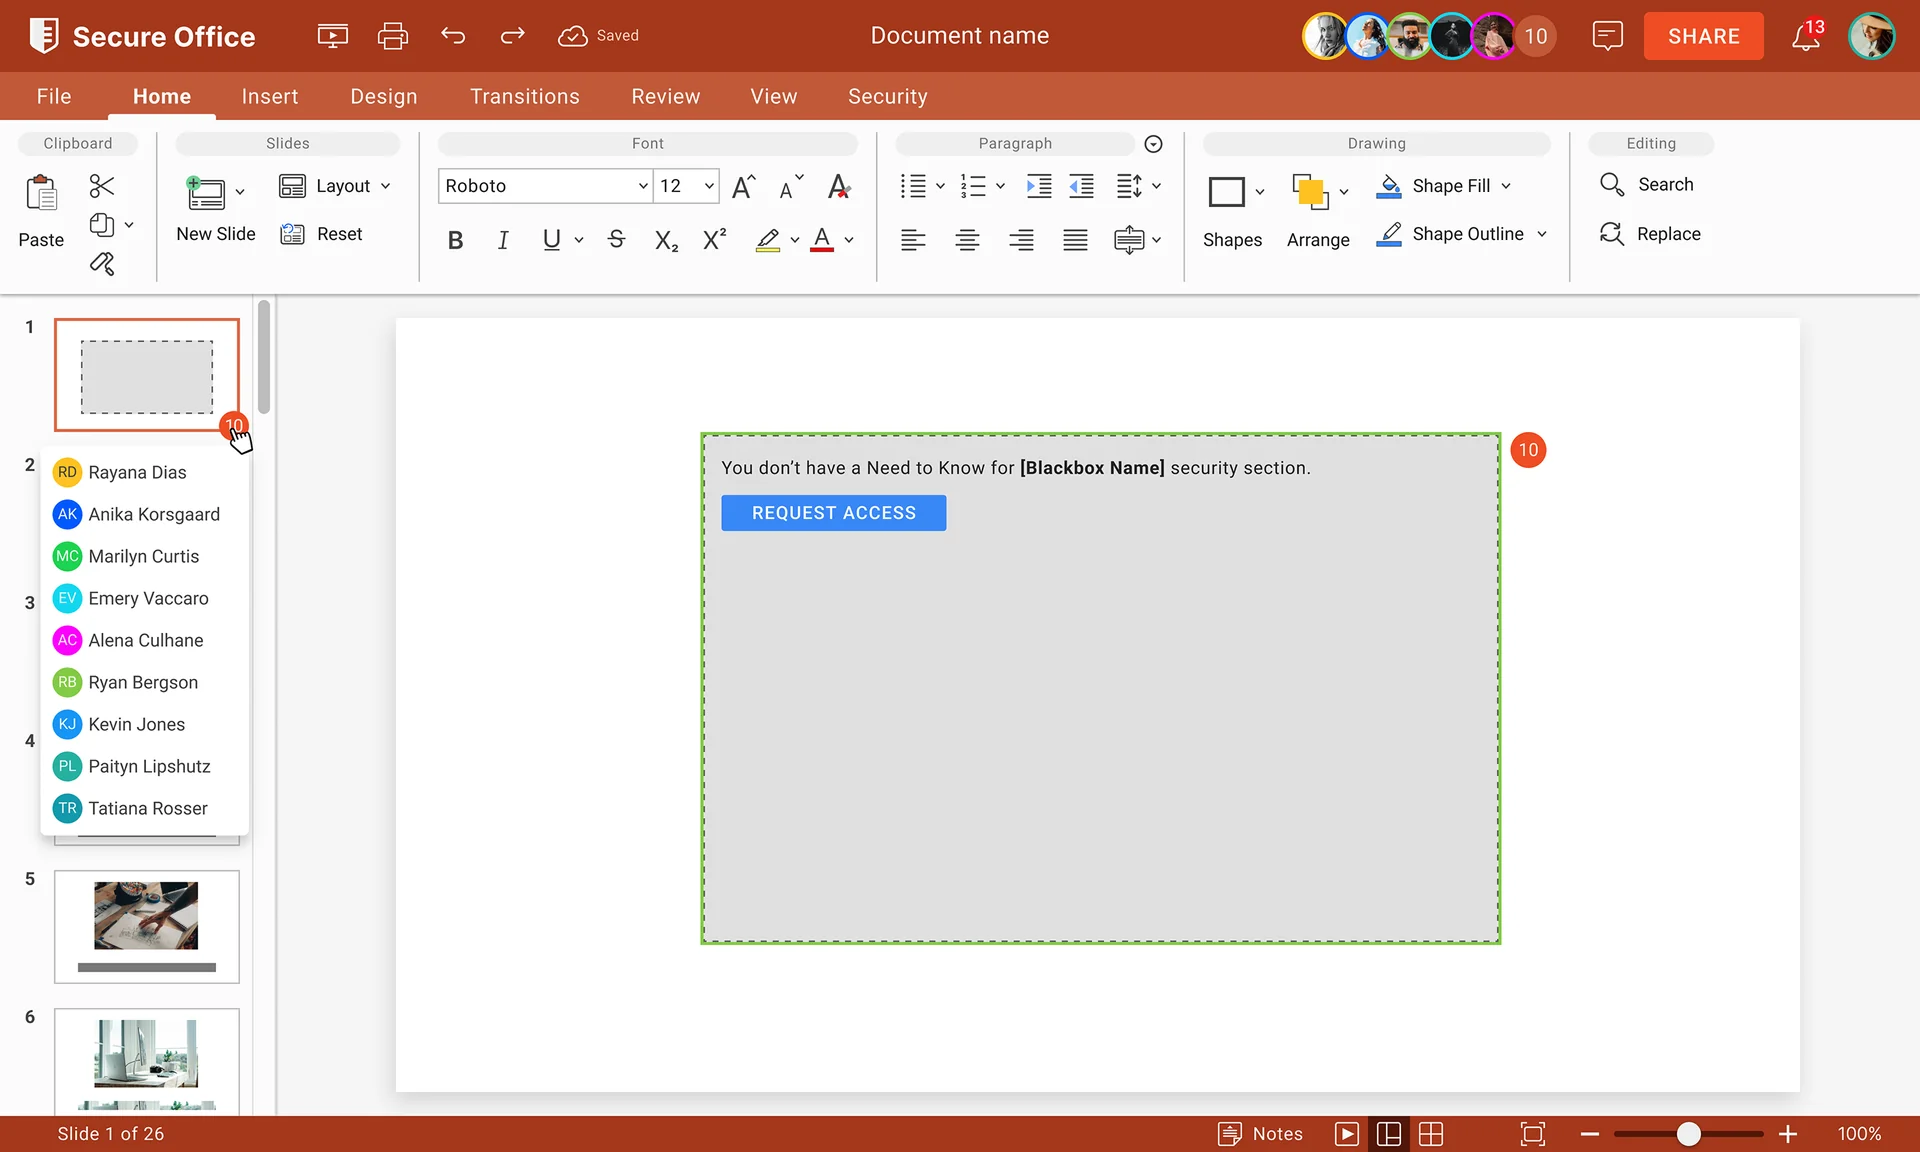Toggle Bold formatting
Screen dimensions: 1920x1152
455,240
